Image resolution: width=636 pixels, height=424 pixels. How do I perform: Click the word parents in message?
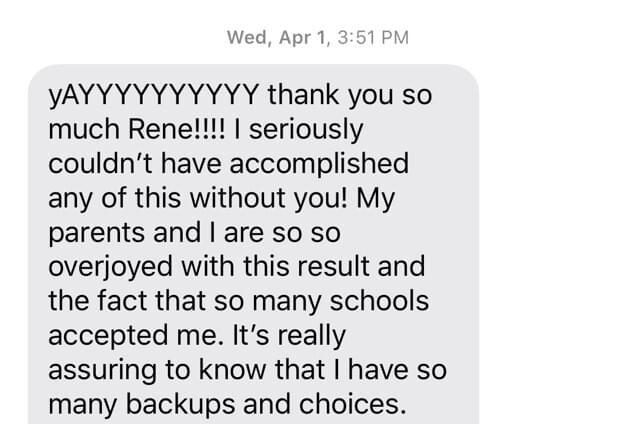[x=97, y=234]
